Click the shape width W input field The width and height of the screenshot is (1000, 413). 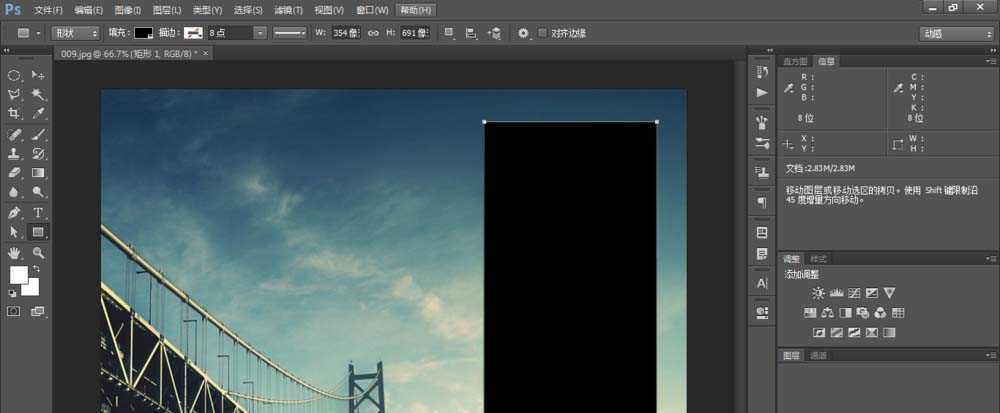click(x=346, y=33)
